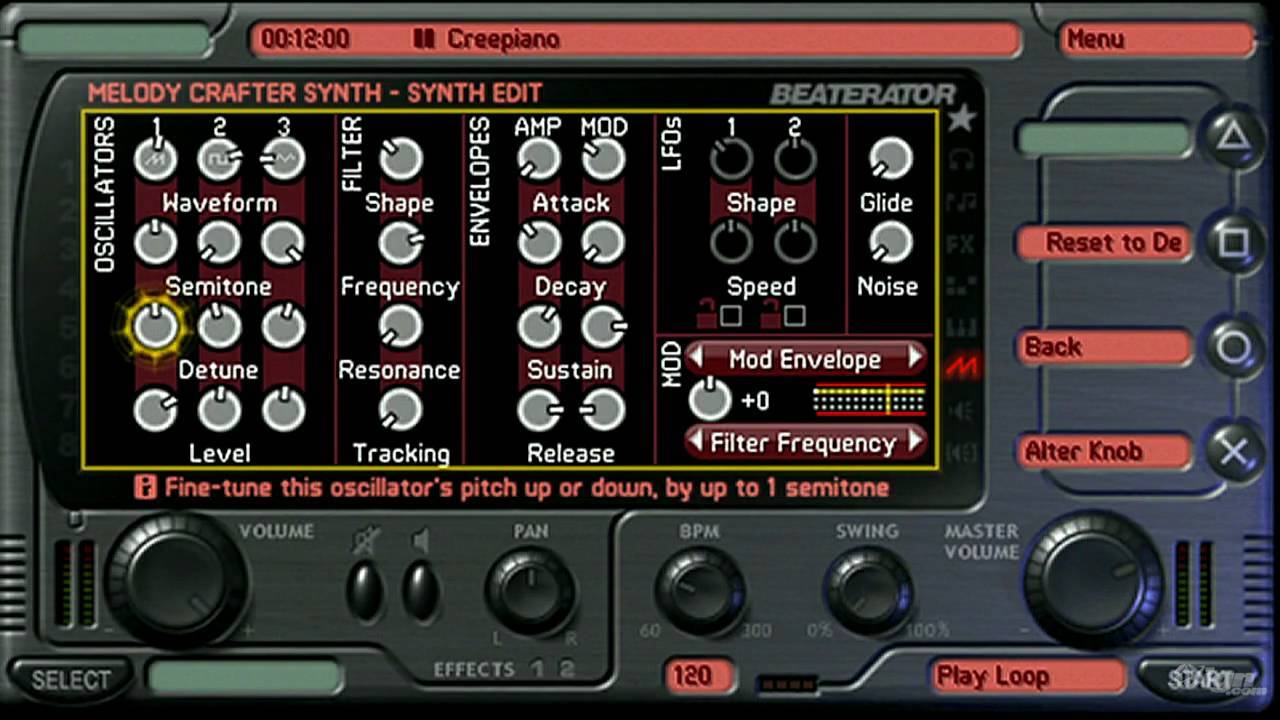Select oscillator 1 sawtooth waveform knob
Viewport: 1280px width, 720px height.
pos(156,159)
